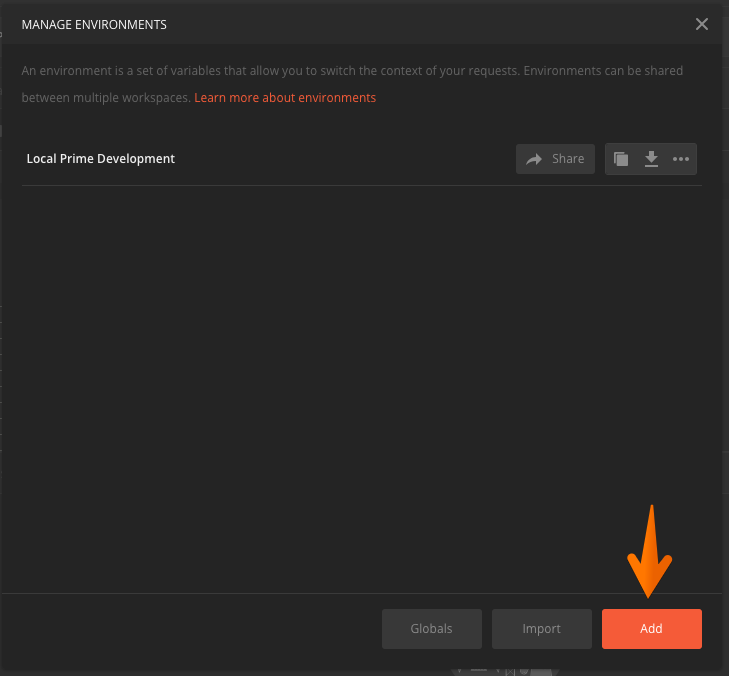This screenshot has height=676, width=729.
Task: Share the Local Prime Development environment
Action: click(x=555, y=159)
